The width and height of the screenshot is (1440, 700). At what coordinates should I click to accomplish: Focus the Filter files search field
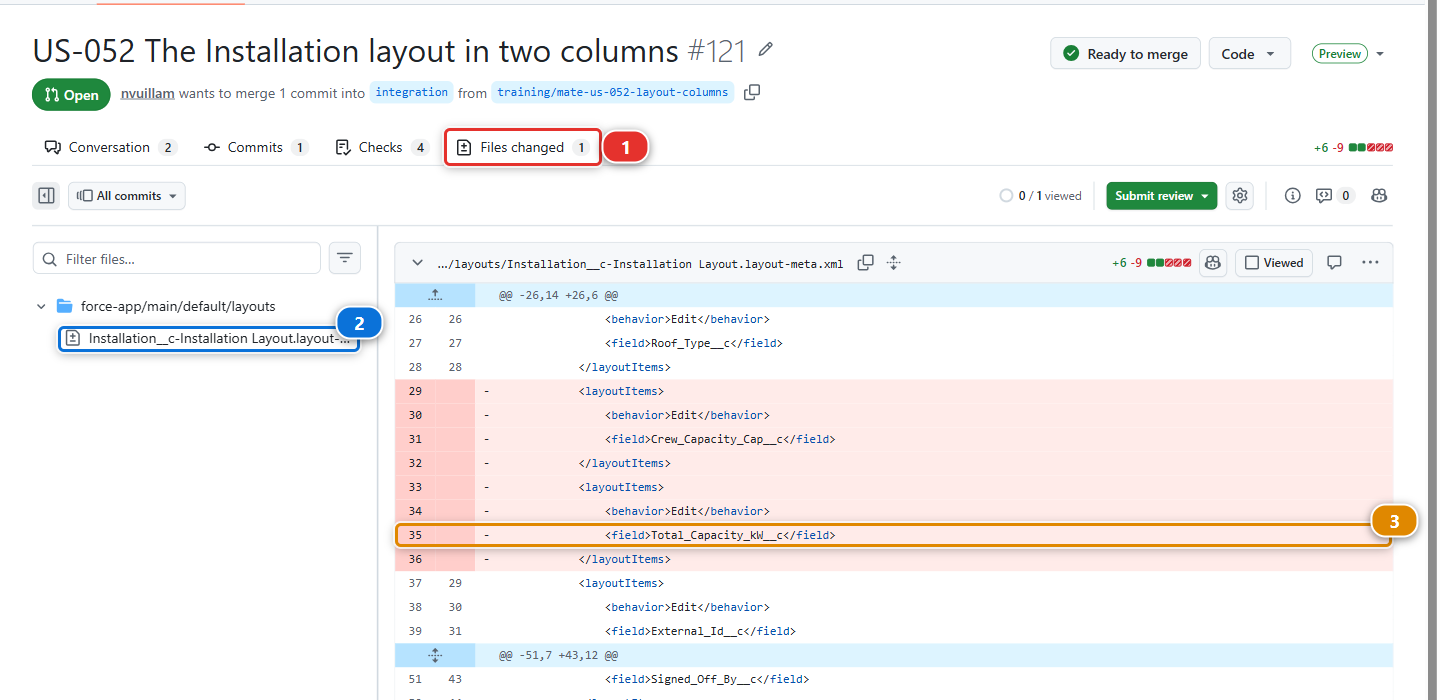tap(177, 258)
